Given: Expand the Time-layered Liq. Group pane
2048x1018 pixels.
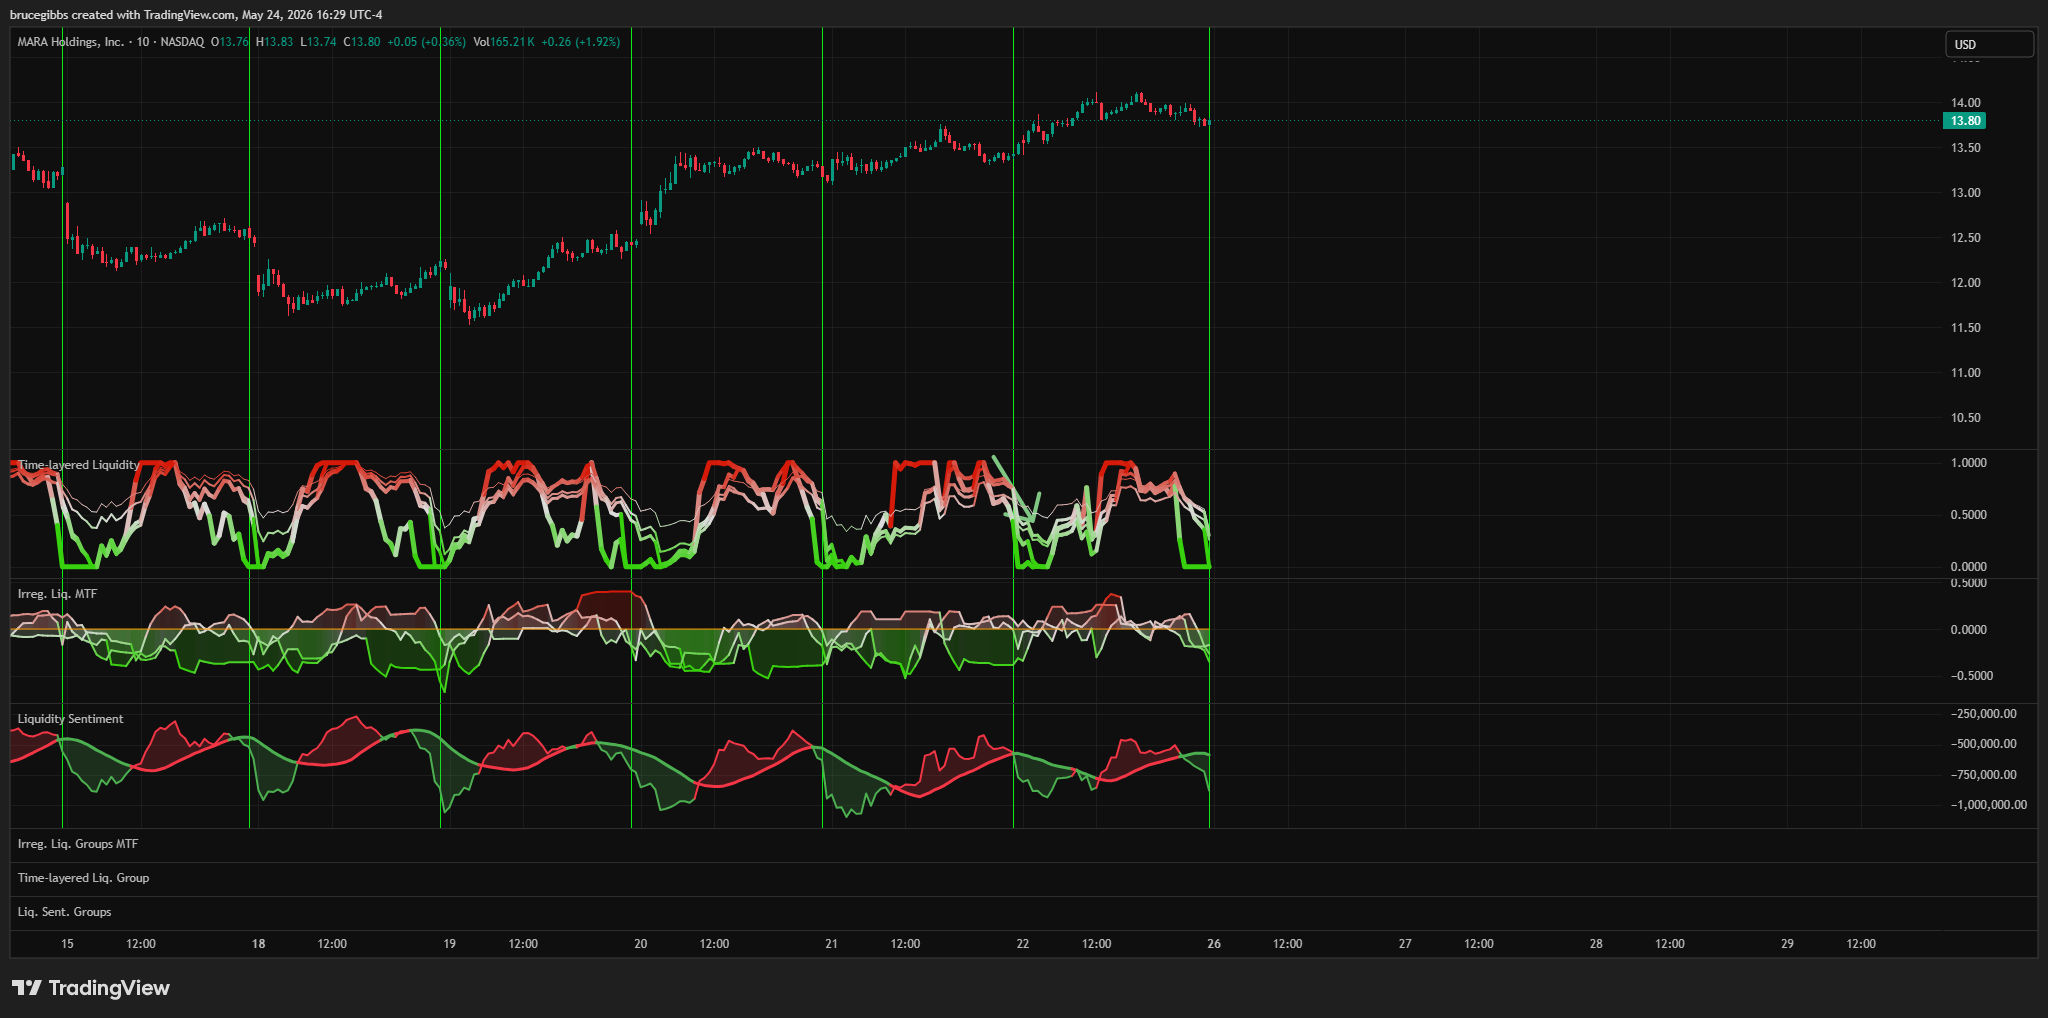Looking at the screenshot, I should [83, 878].
